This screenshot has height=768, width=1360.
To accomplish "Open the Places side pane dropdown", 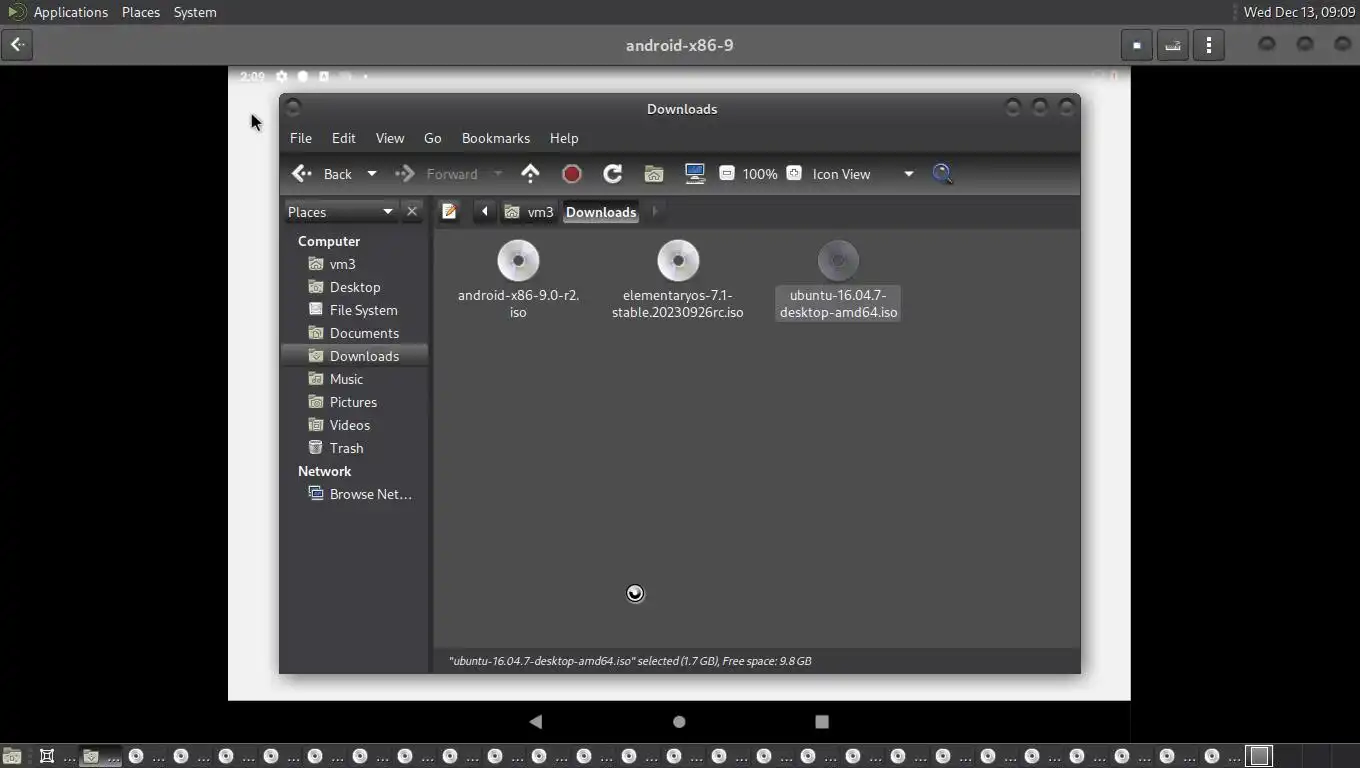I will tap(341, 212).
